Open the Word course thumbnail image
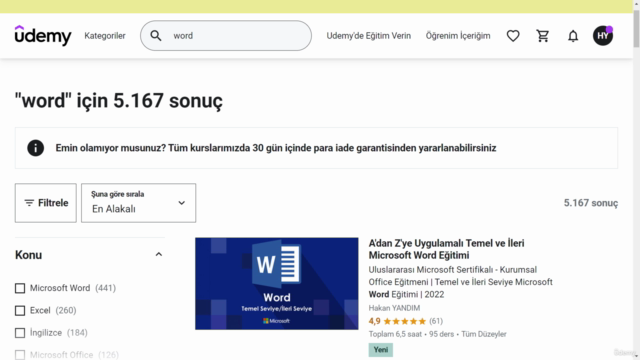Screen dimensions: 640x360 pyautogui.click(x=277, y=284)
